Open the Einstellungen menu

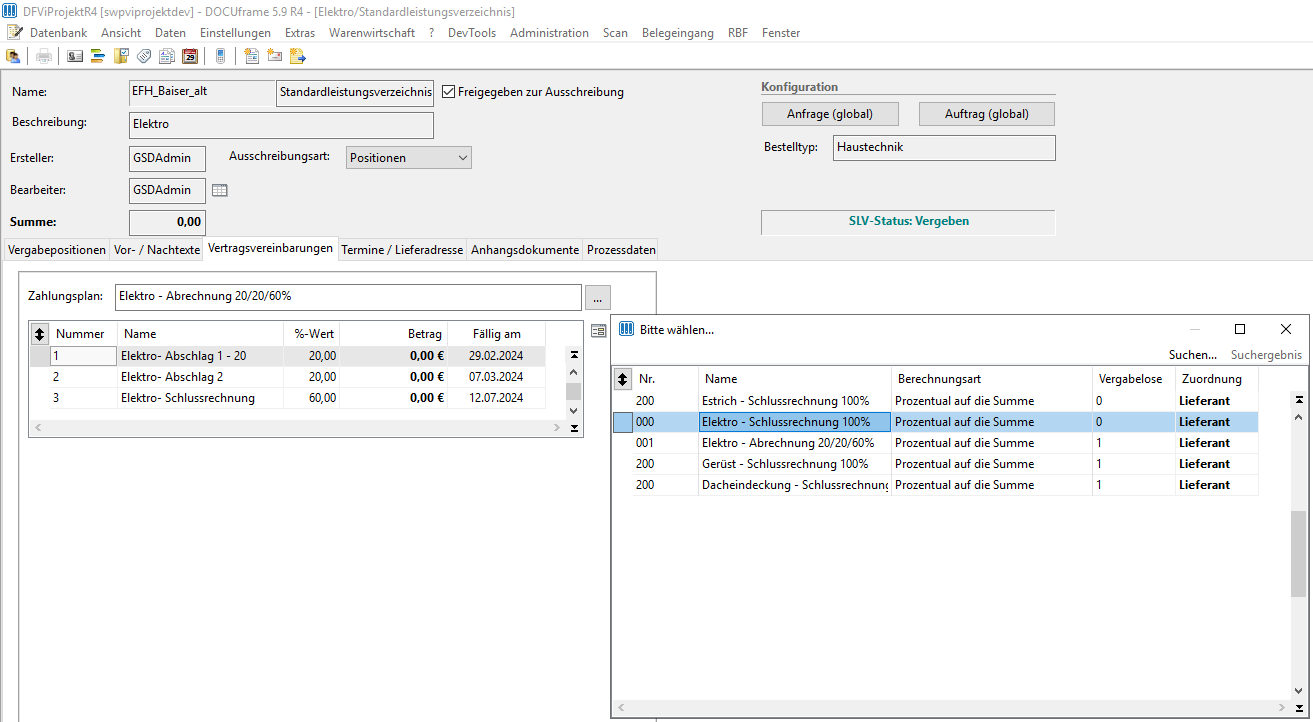pyautogui.click(x=235, y=33)
